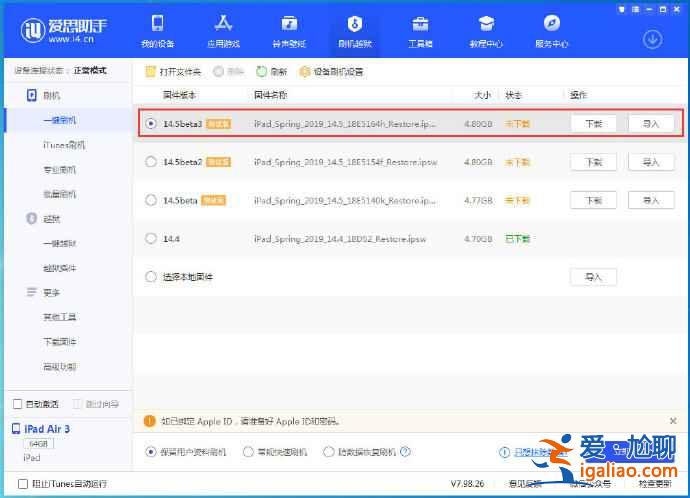Click 14.5beta2 row firmware file name
The width and height of the screenshot is (690, 498).
click(345, 162)
